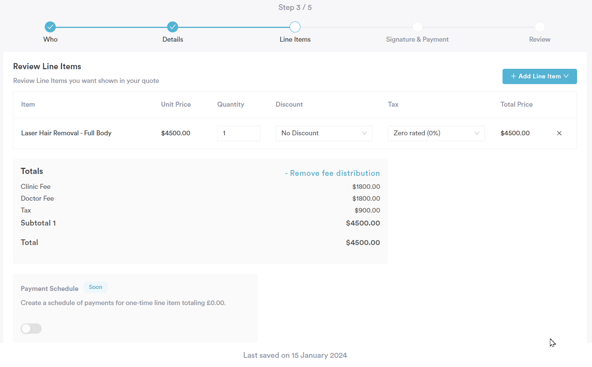Select the Subtotal 1 amount
Viewport: 592px width, 367px height.
363,223
